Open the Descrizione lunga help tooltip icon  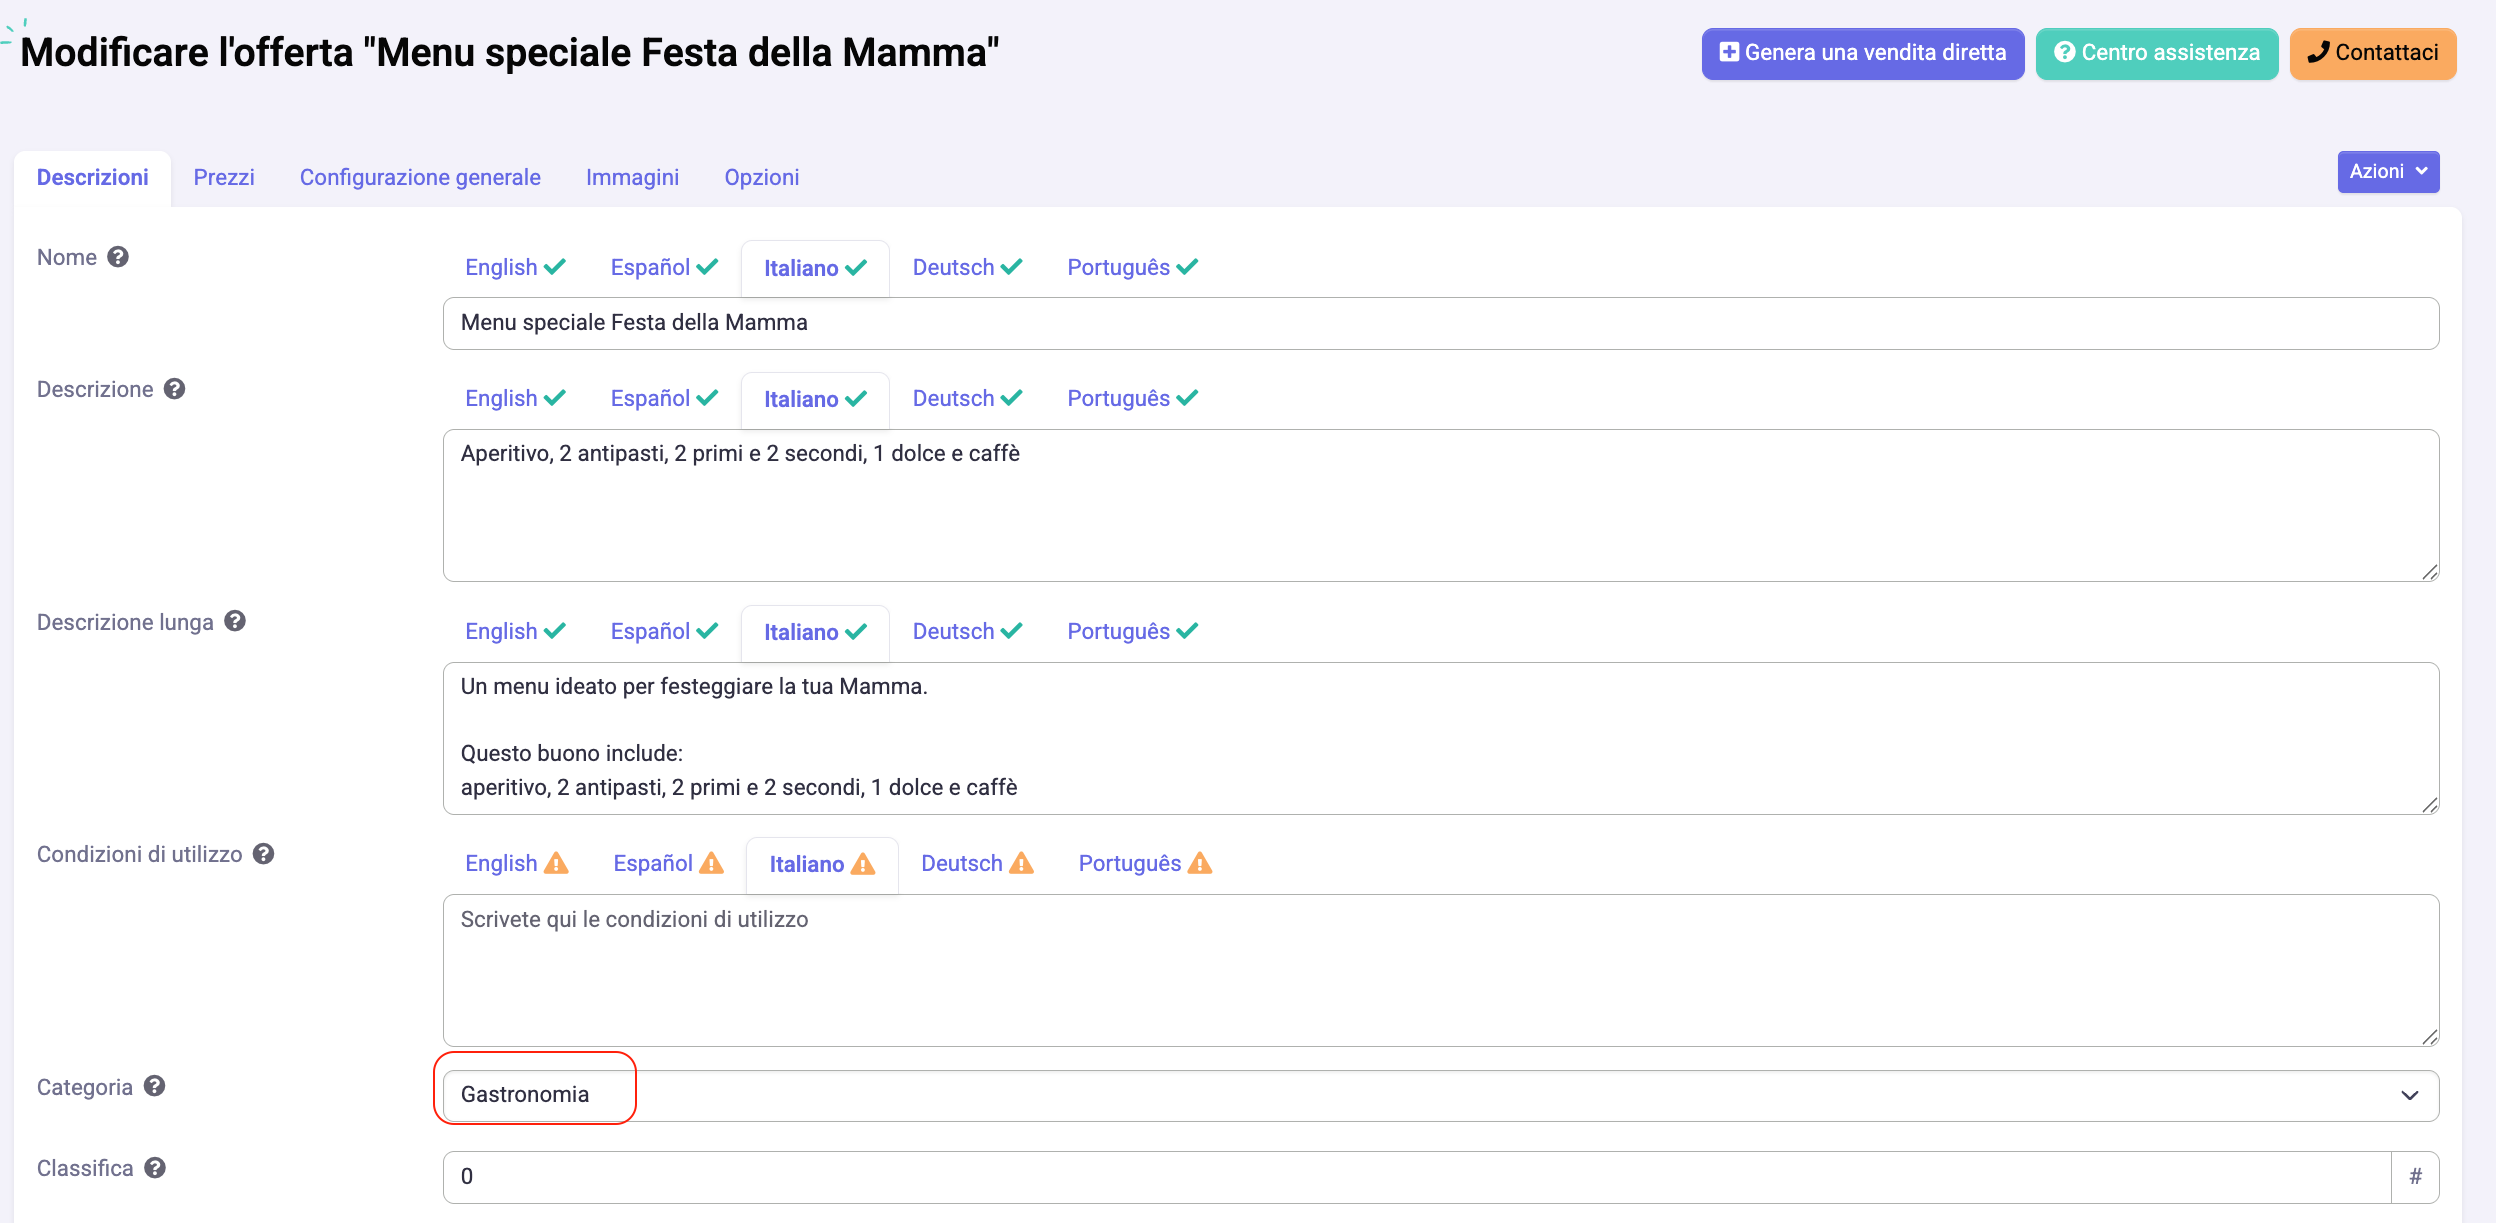tap(235, 621)
